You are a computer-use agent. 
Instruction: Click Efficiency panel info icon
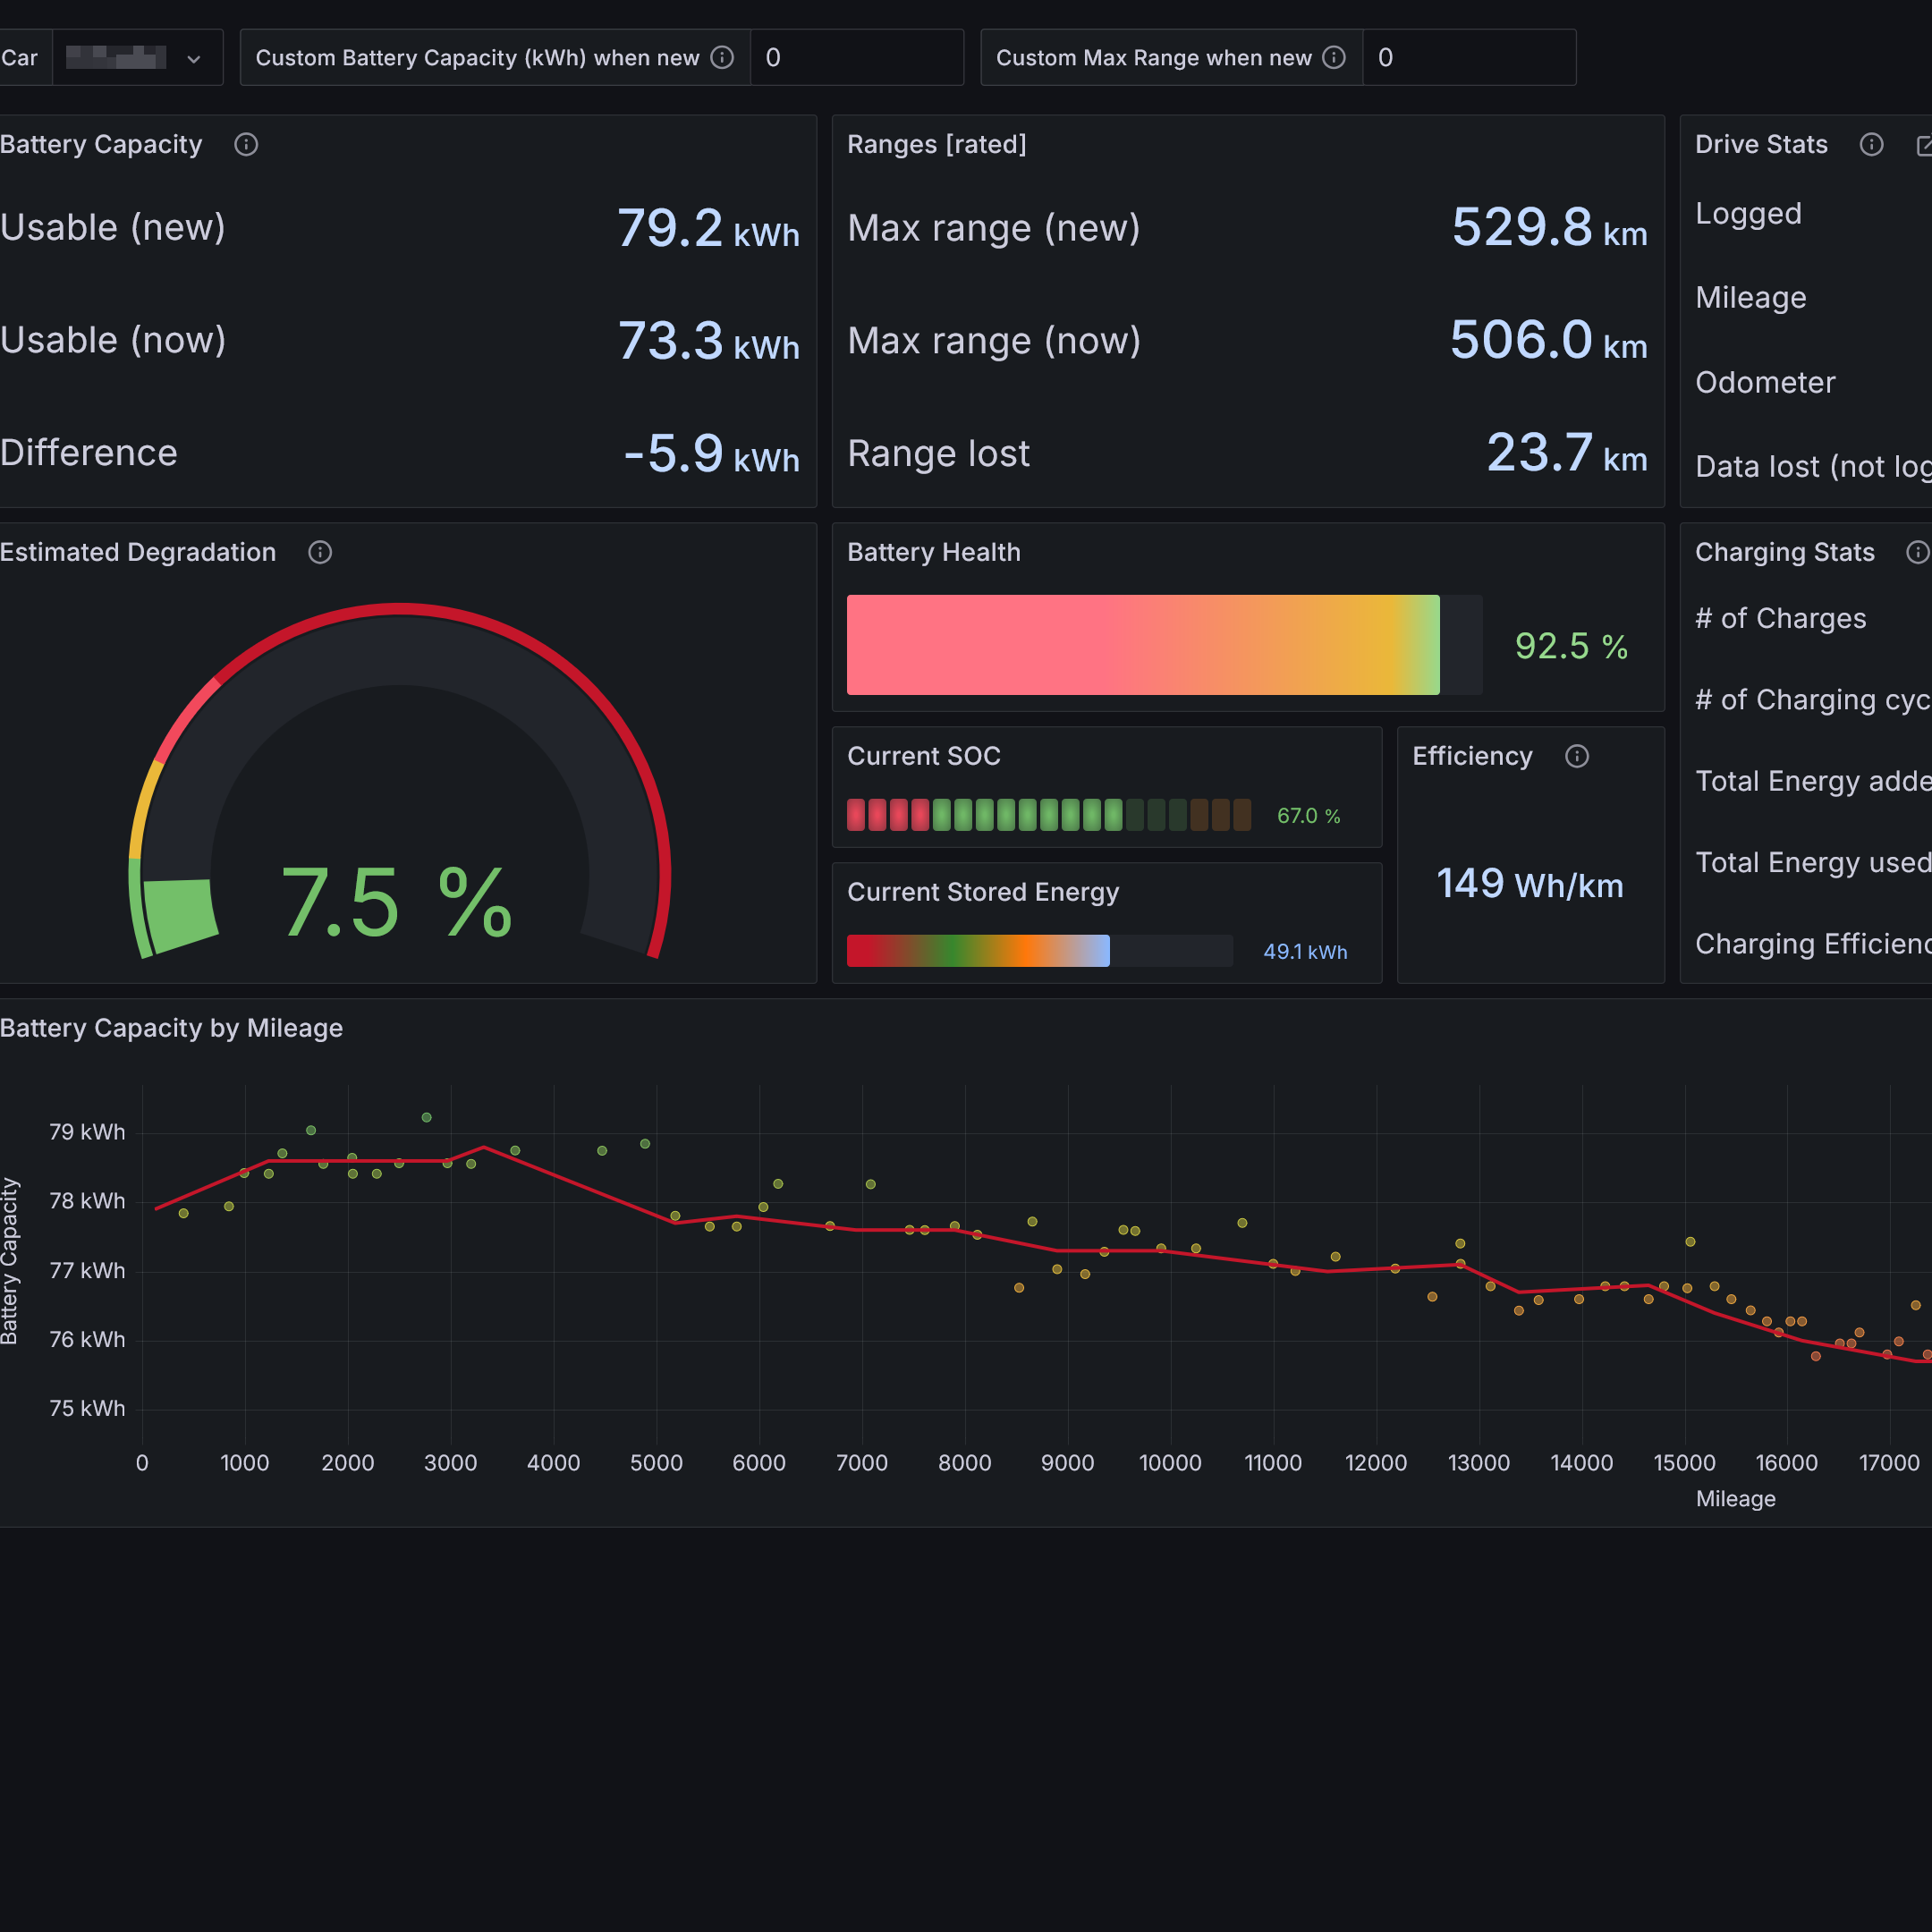click(x=1577, y=757)
